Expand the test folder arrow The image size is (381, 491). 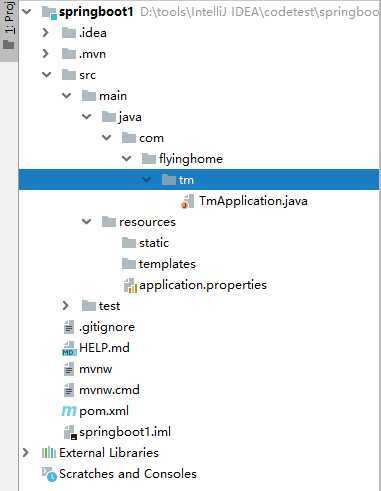coord(65,305)
